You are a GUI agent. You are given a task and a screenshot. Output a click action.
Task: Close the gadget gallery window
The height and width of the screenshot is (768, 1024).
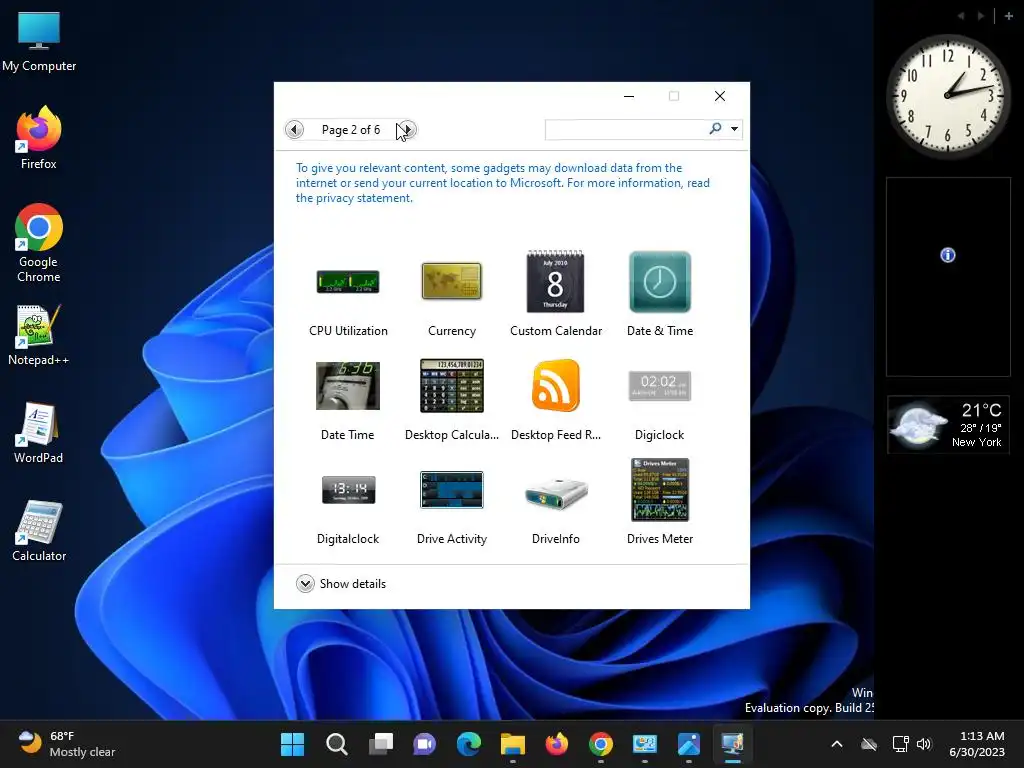[x=720, y=96]
